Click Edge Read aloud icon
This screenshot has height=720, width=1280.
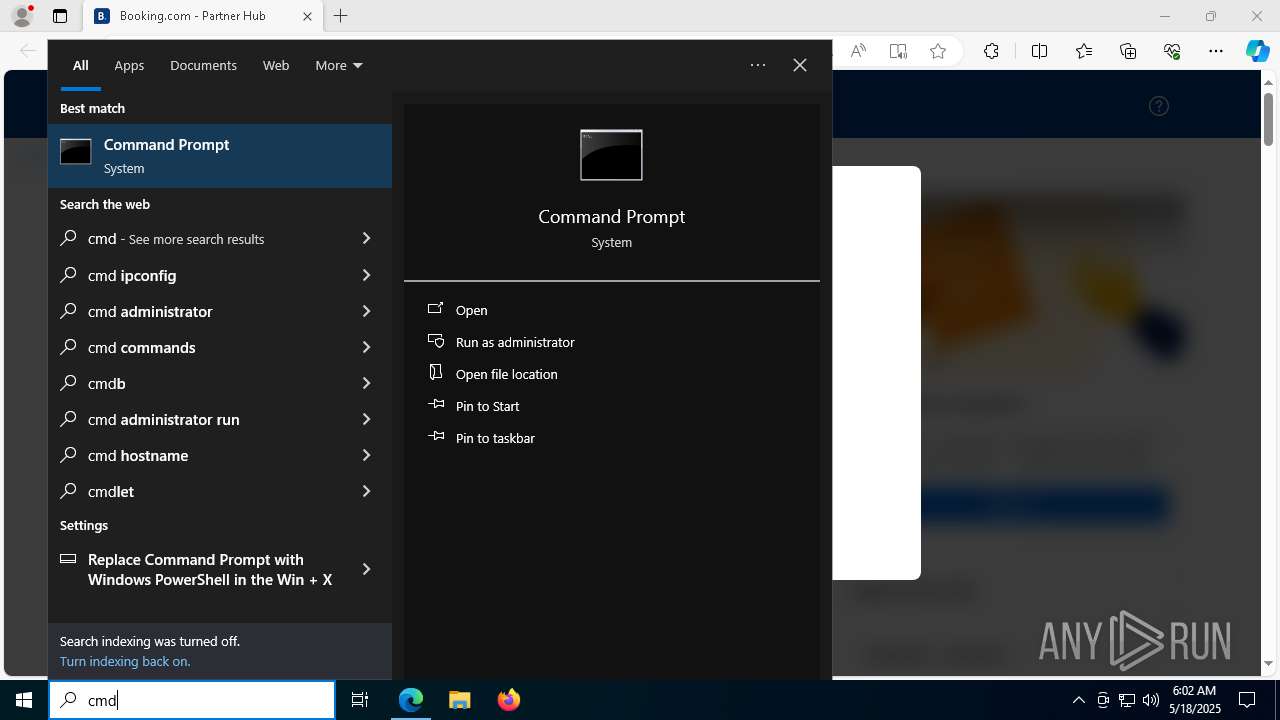(x=858, y=51)
